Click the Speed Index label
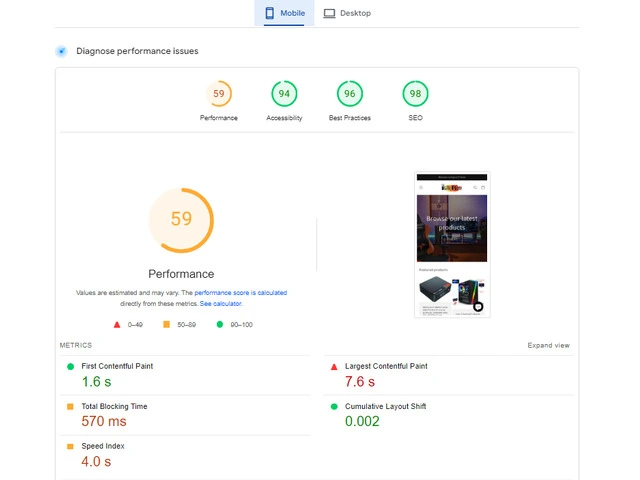This screenshot has height=480, width=640. [x=103, y=446]
